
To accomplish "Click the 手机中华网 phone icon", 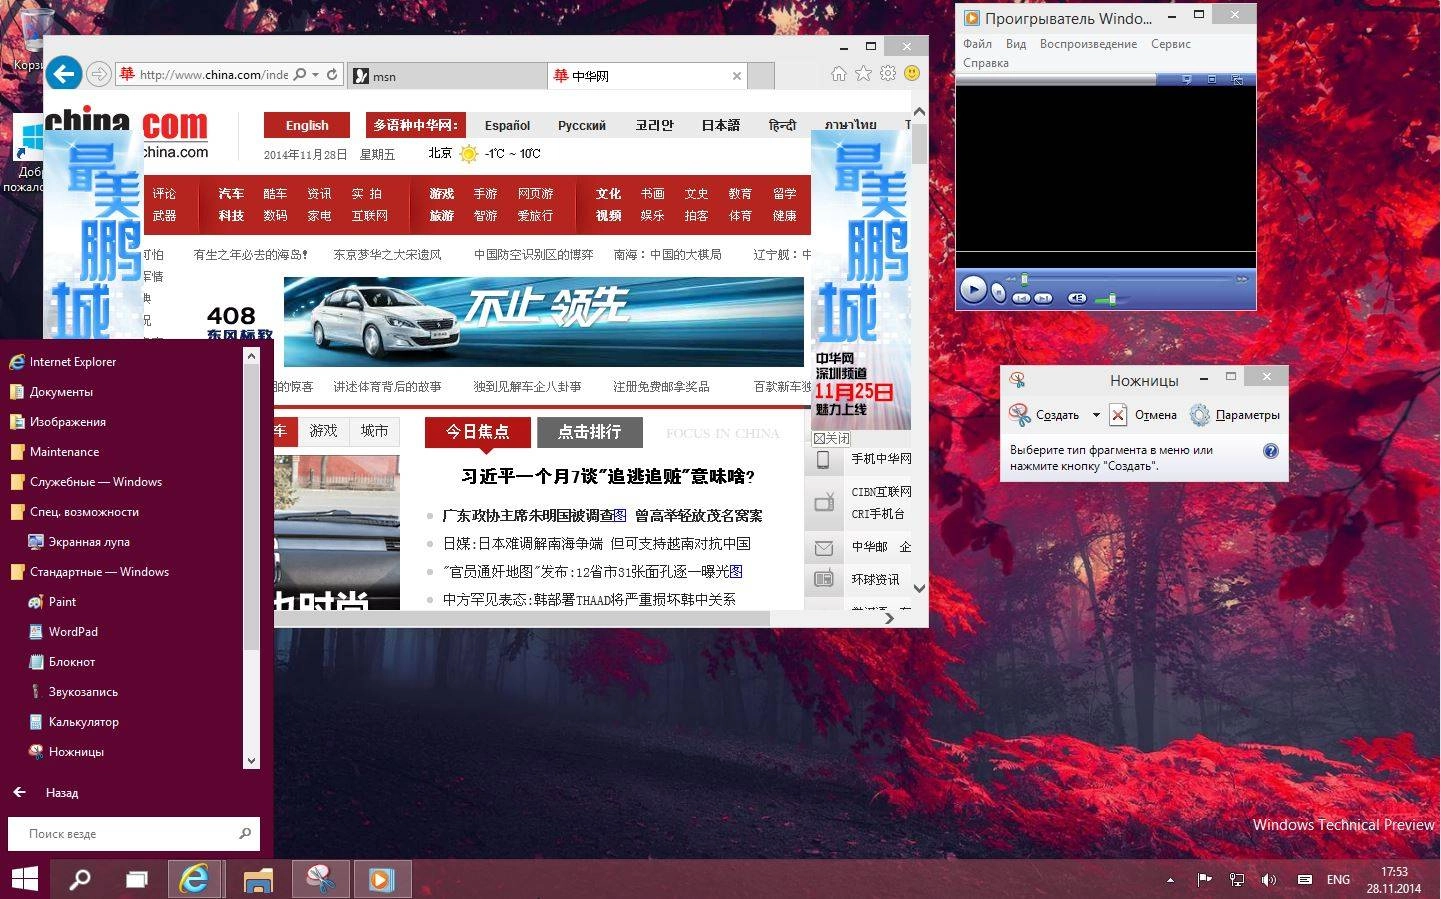I will pos(823,459).
